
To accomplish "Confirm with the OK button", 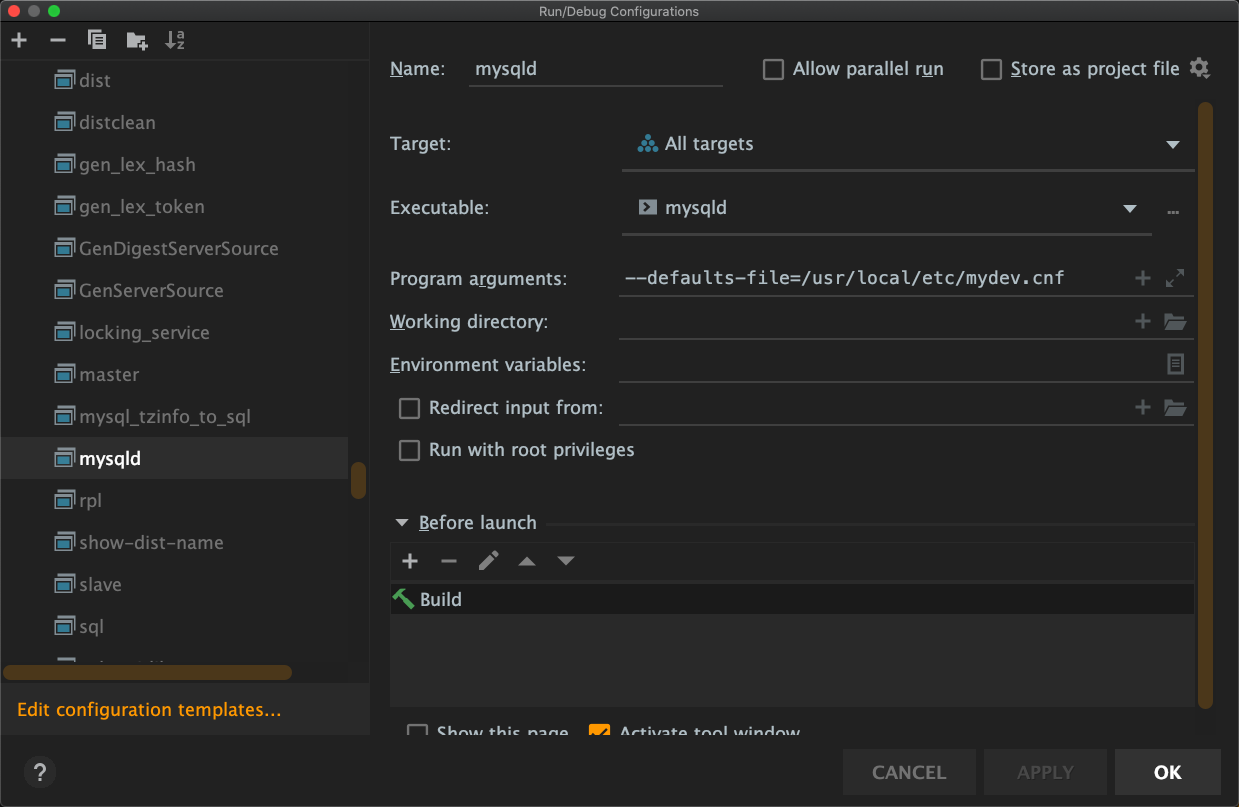I will [x=1167, y=772].
